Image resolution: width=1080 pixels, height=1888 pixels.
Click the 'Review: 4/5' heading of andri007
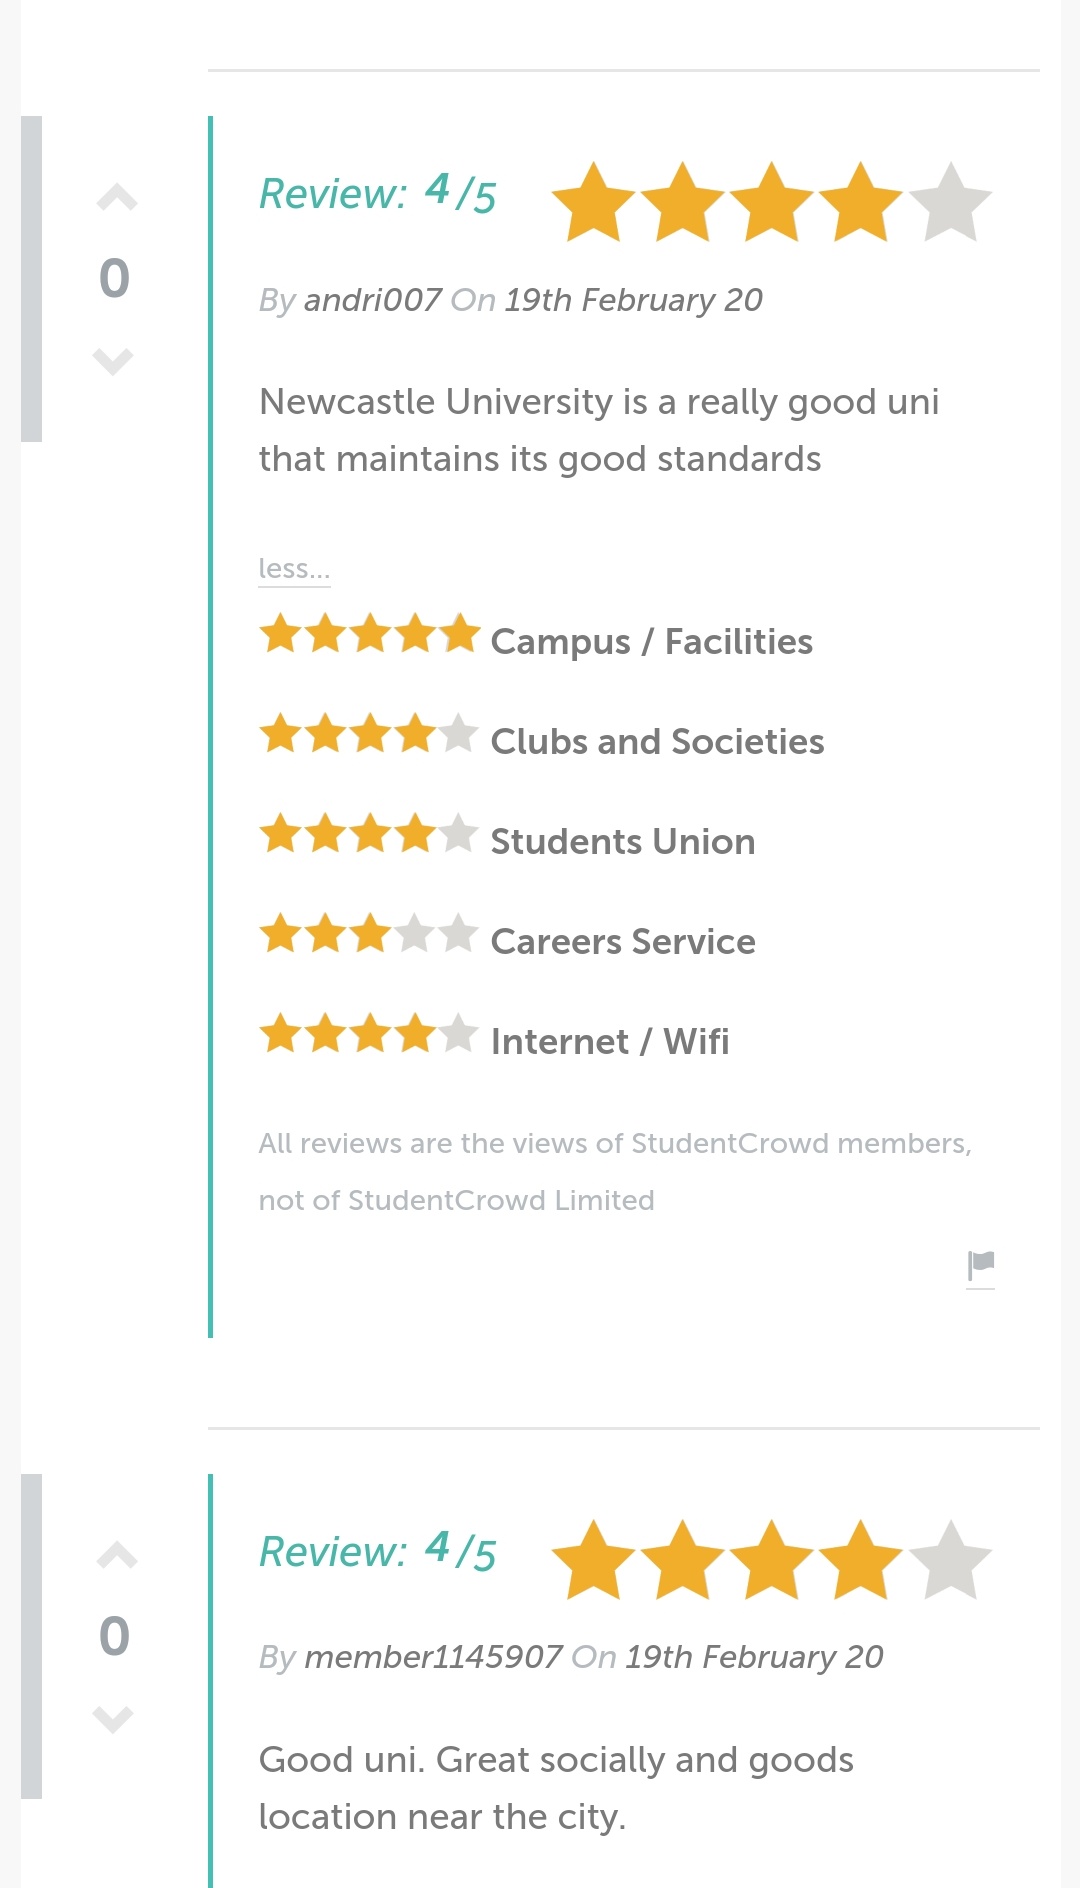coord(378,194)
